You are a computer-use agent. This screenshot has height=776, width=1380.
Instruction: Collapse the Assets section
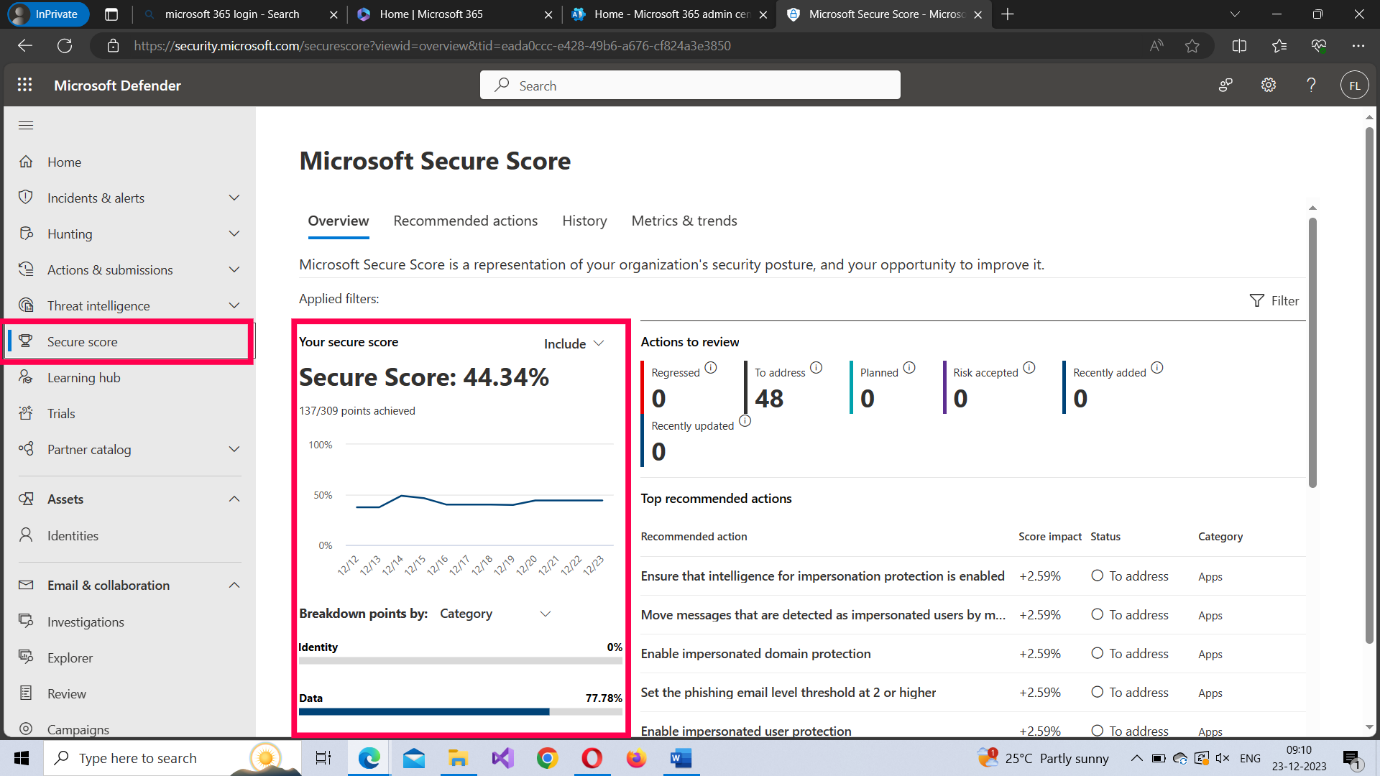click(x=234, y=499)
